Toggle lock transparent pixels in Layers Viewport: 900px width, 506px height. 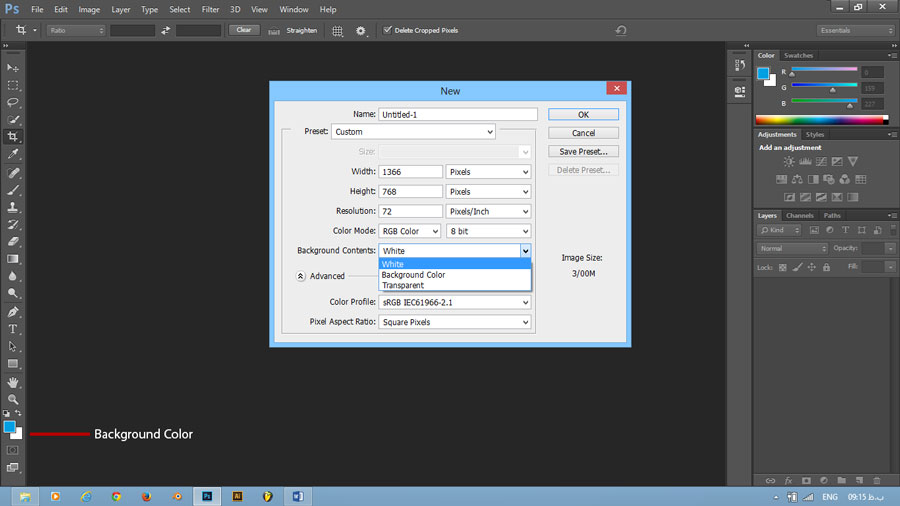coord(782,267)
